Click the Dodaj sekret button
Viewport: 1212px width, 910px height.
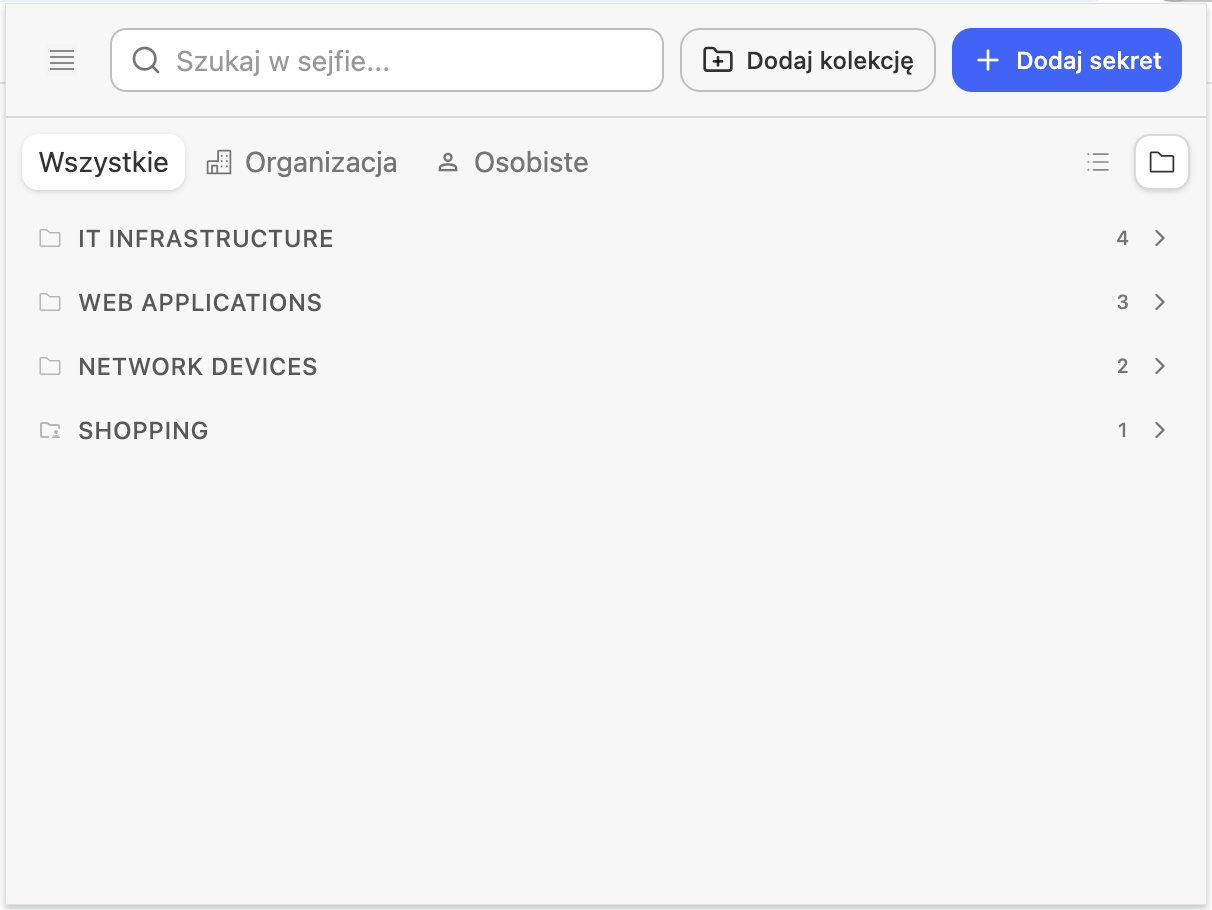[1067, 60]
